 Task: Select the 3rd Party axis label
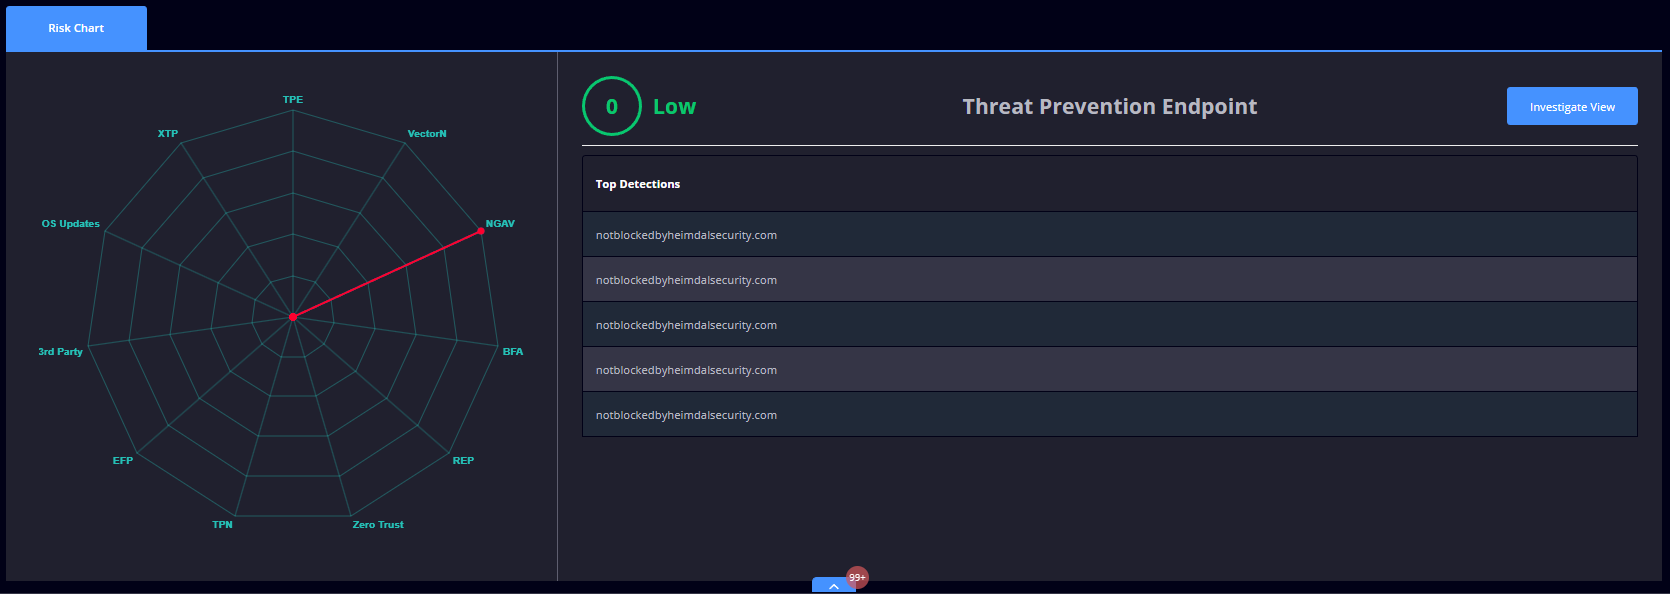(61, 352)
